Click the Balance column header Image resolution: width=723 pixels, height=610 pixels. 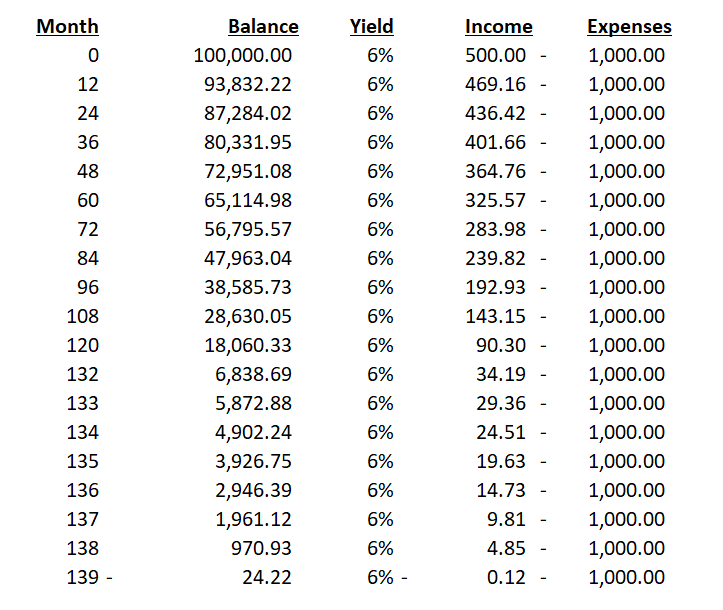tap(263, 27)
